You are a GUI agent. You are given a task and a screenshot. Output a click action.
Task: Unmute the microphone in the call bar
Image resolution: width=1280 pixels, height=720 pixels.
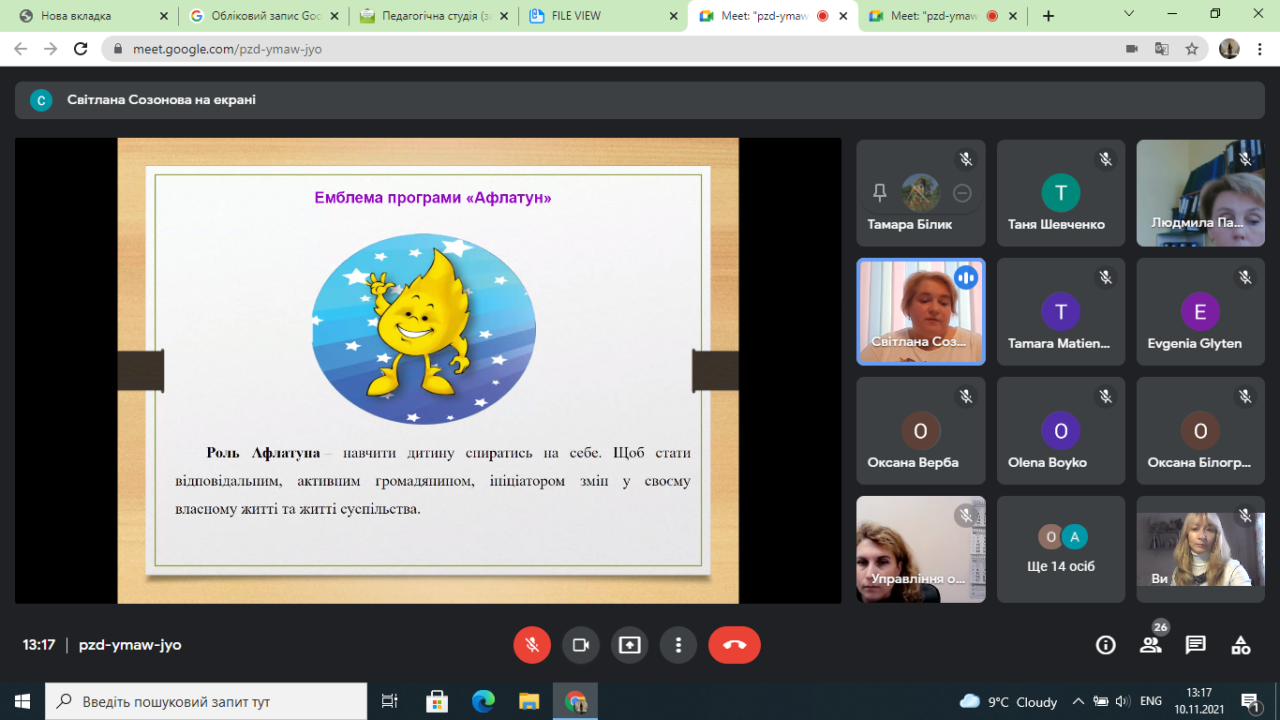pyautogui.click(x=532, y=645)
